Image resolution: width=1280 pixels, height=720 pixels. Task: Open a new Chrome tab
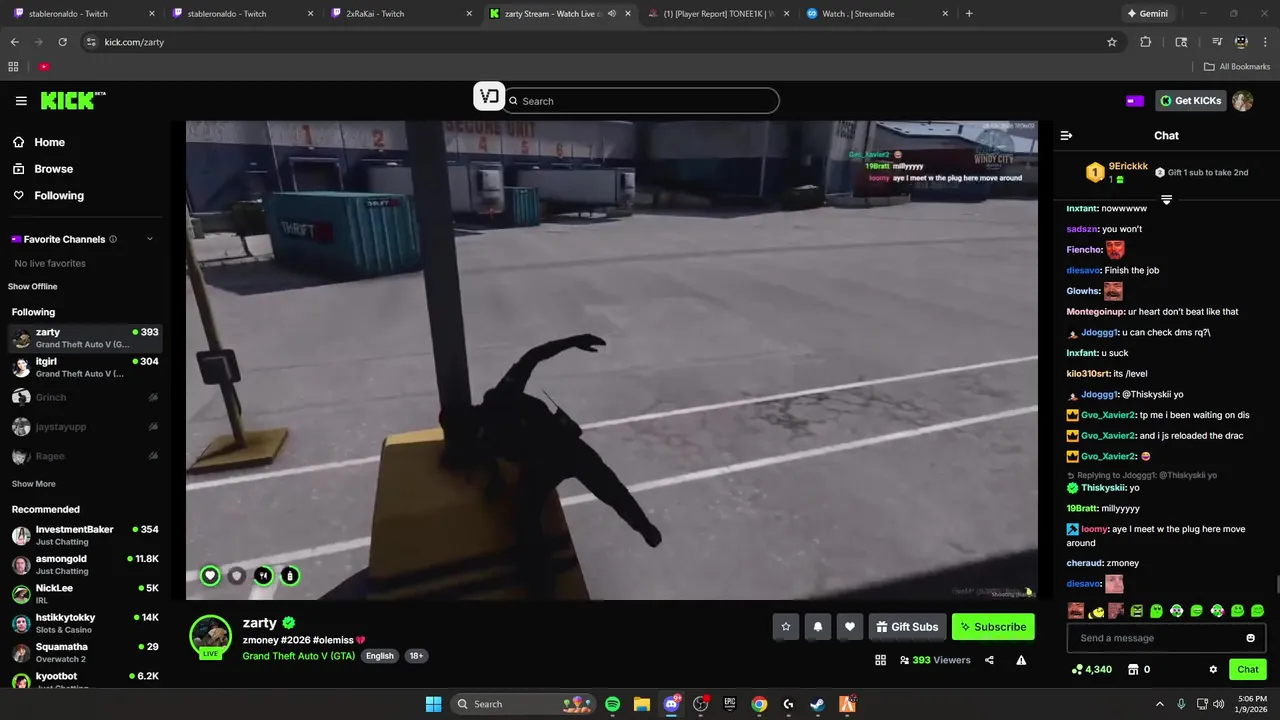click(x=969, y=14)
